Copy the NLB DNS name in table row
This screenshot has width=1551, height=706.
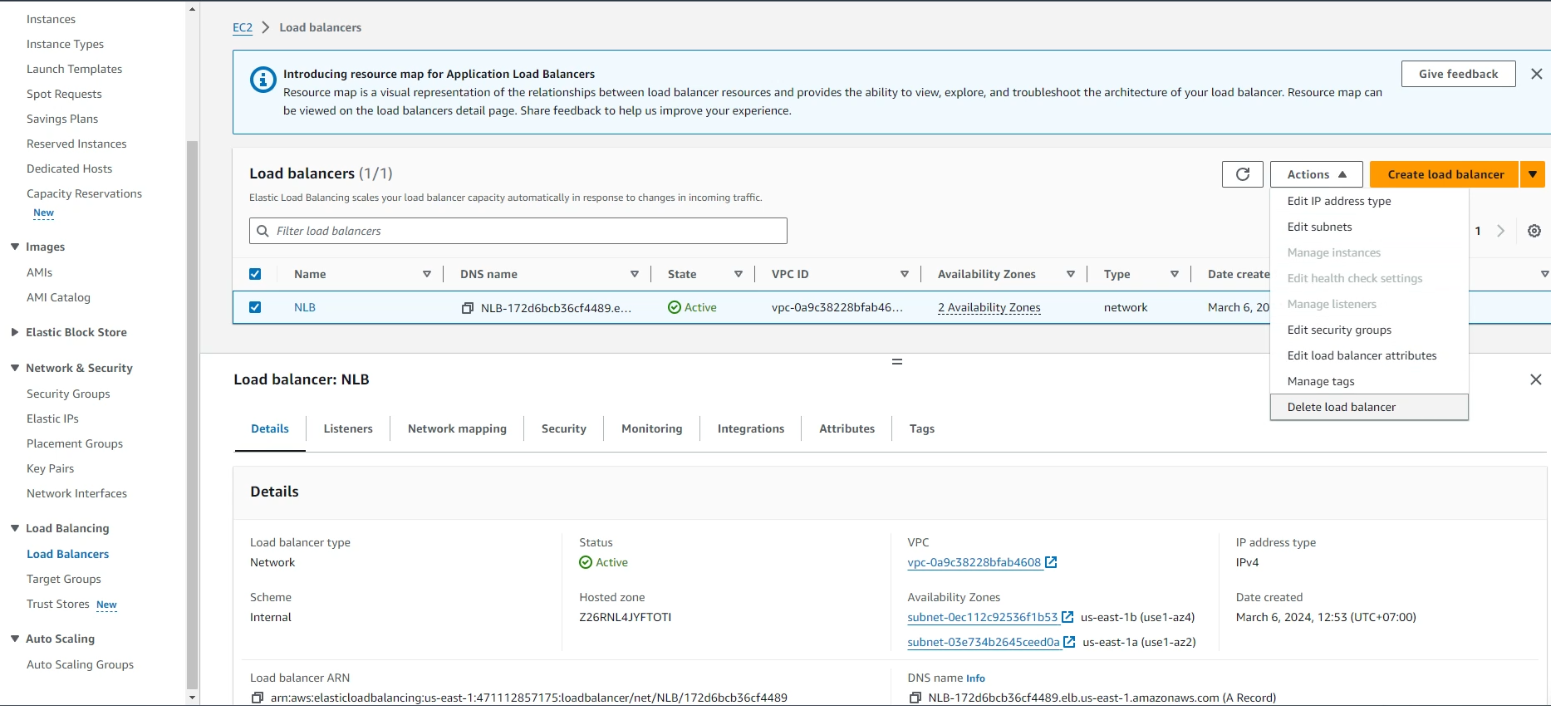click(x=467, y=308)
